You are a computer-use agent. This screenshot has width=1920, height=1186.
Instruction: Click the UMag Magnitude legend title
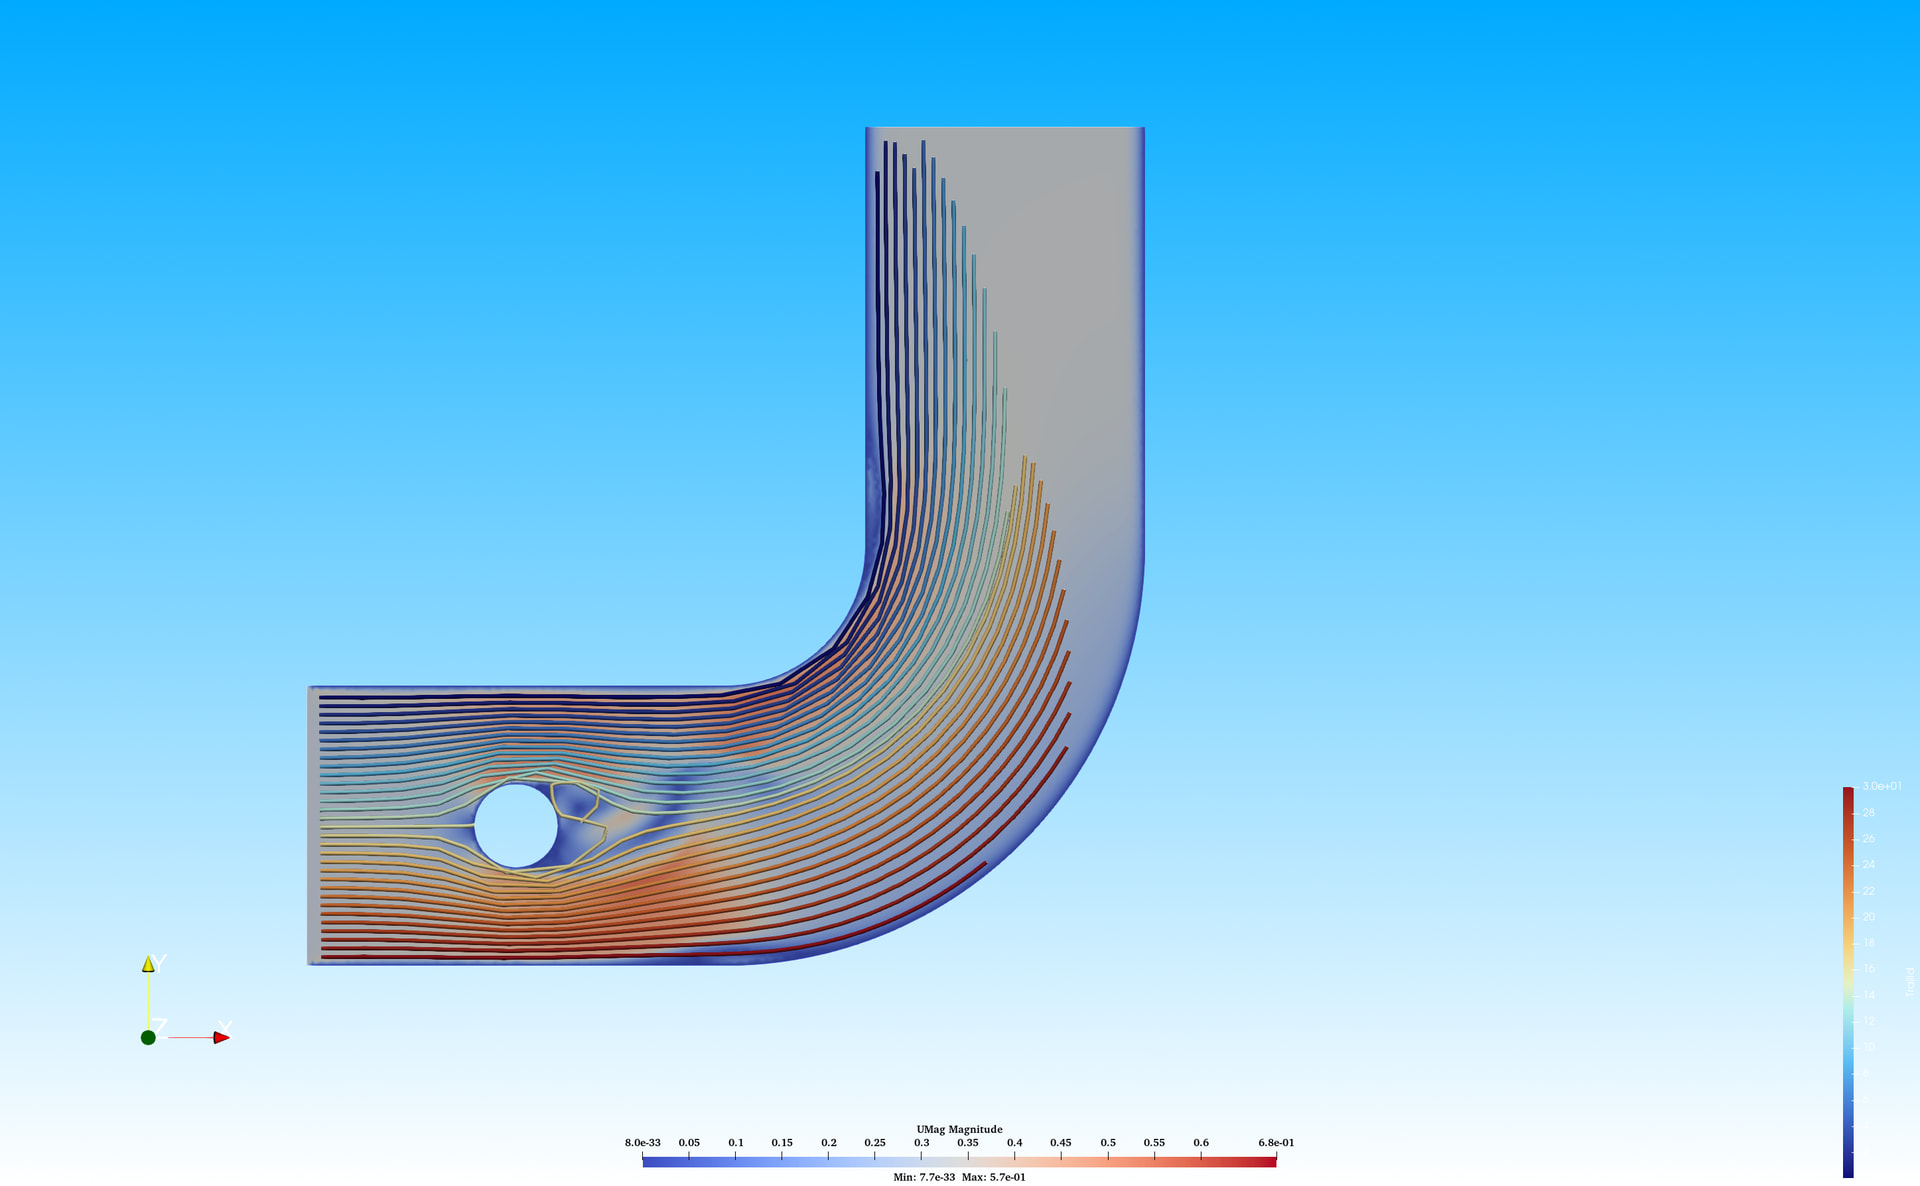pos(959,1129)
